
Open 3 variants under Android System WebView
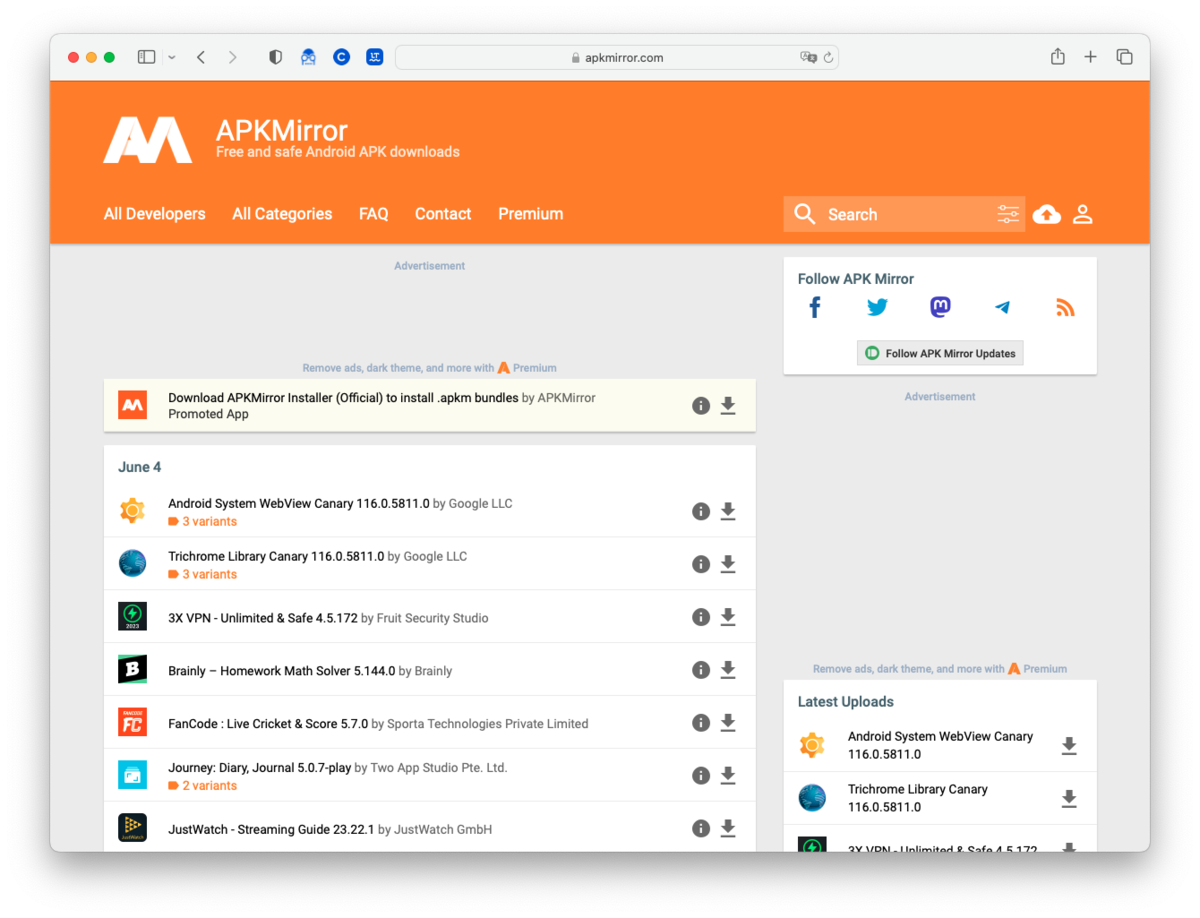tap(203, 522)
